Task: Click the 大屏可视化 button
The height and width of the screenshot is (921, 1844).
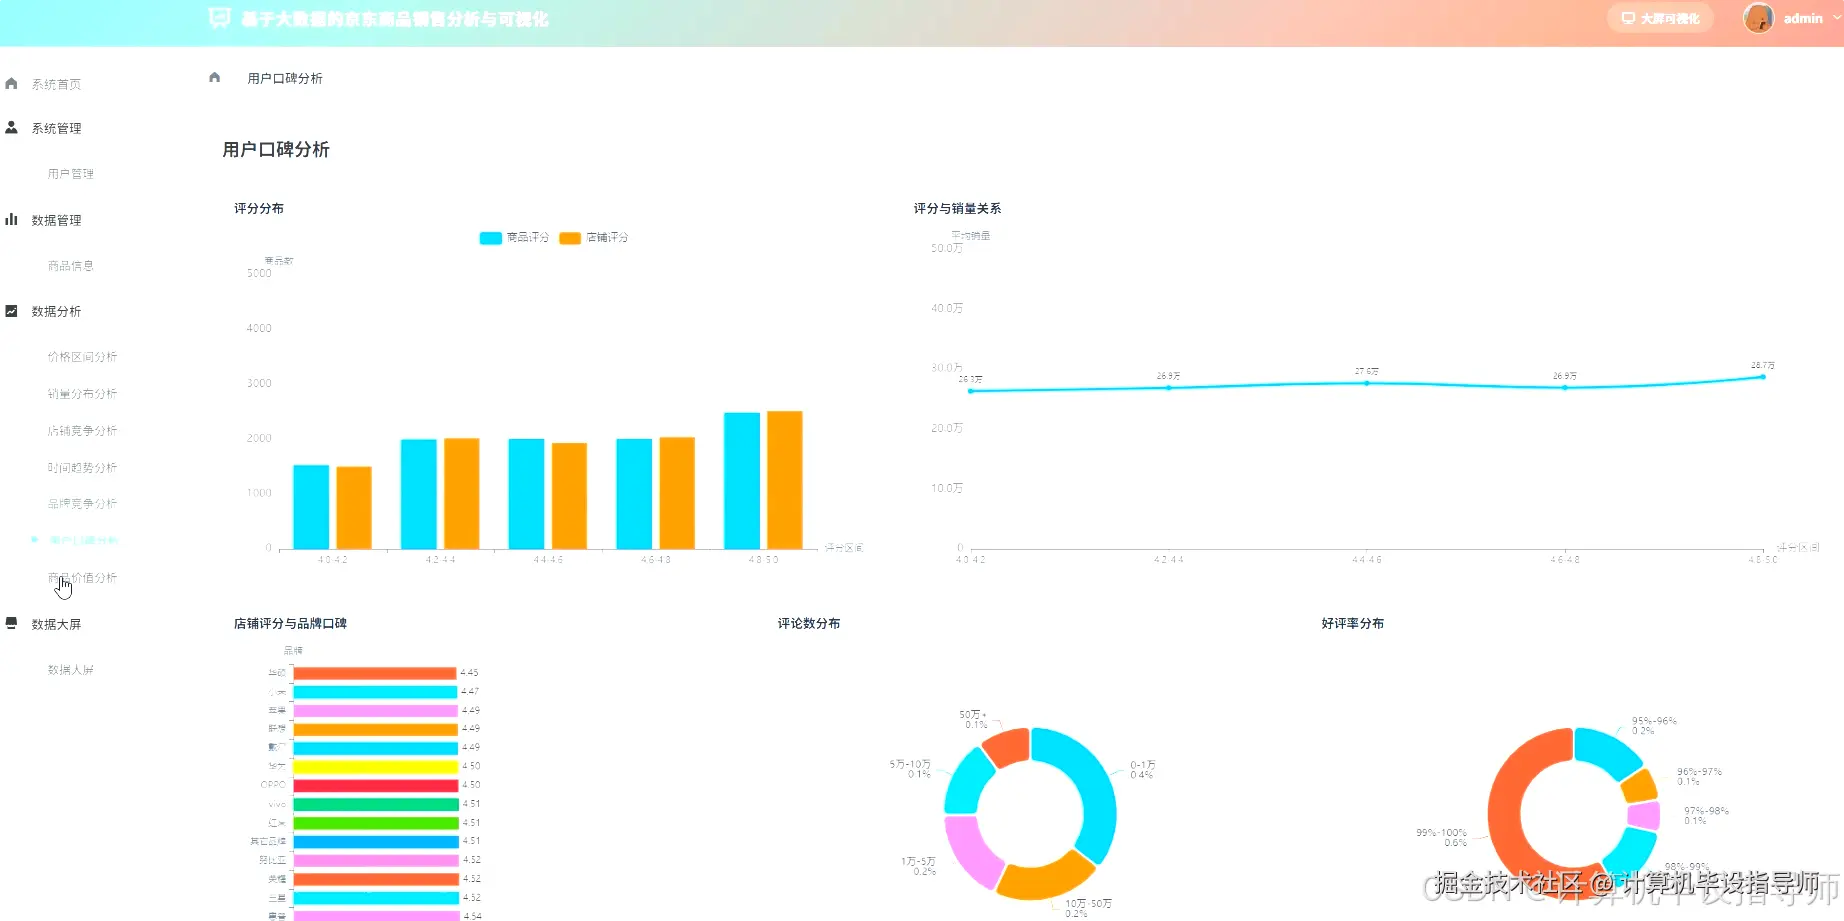Action: pyautogui.click(x=1660, y=18)
